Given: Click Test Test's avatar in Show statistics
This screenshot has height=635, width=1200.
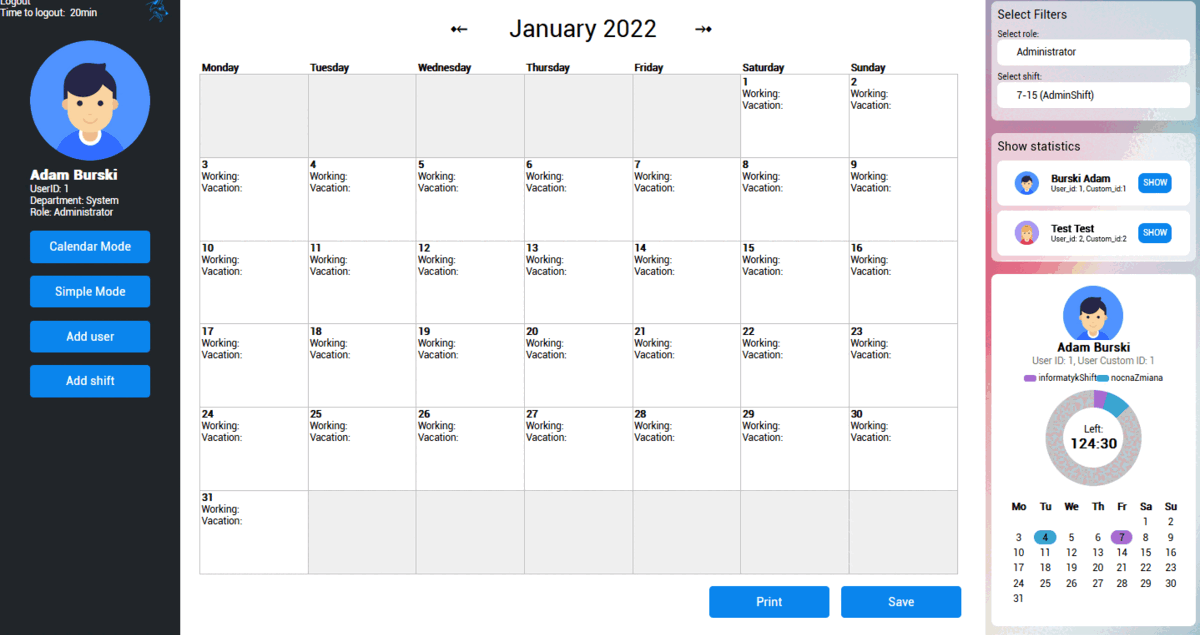Looking at the screenshot, I should [x=1026, y=232].
